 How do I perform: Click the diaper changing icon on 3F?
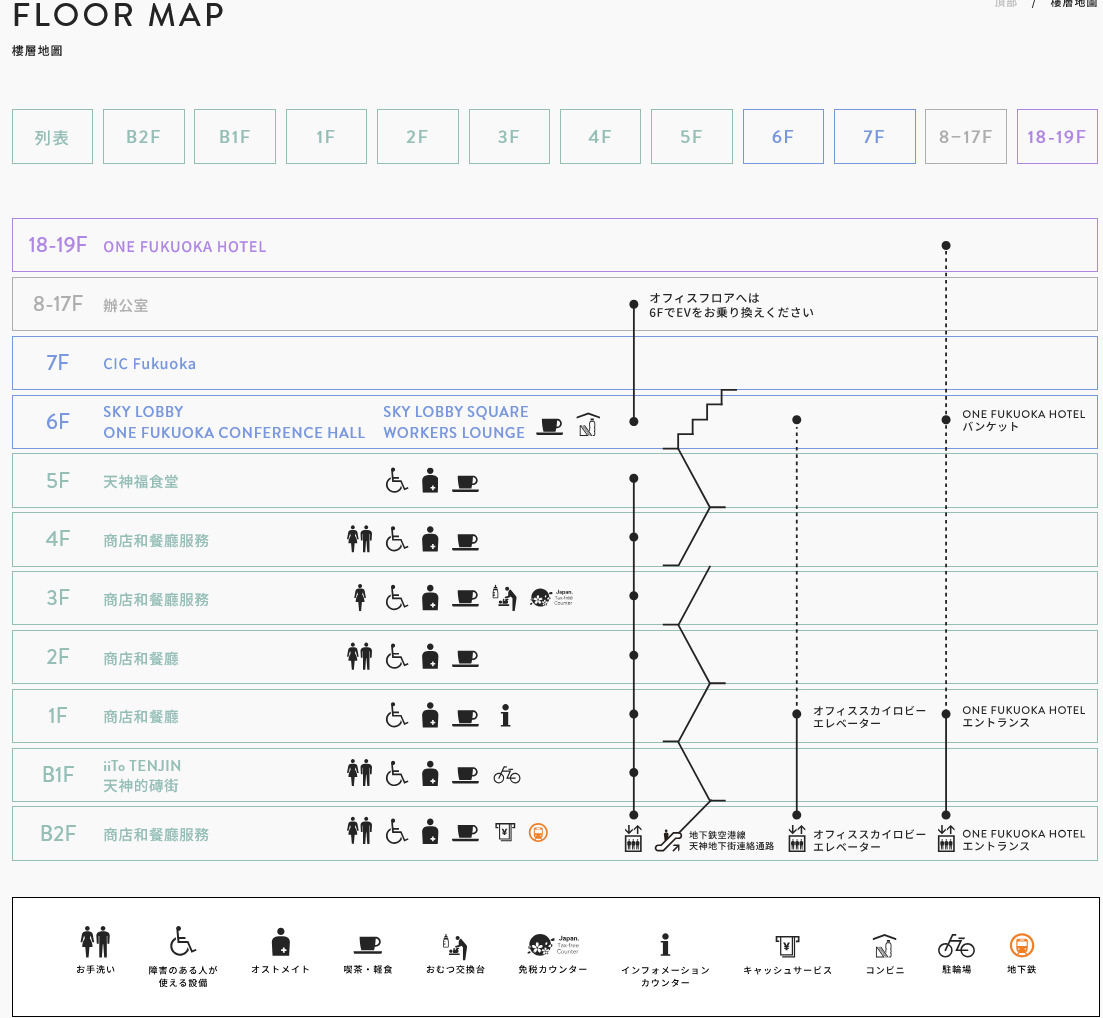505,598
